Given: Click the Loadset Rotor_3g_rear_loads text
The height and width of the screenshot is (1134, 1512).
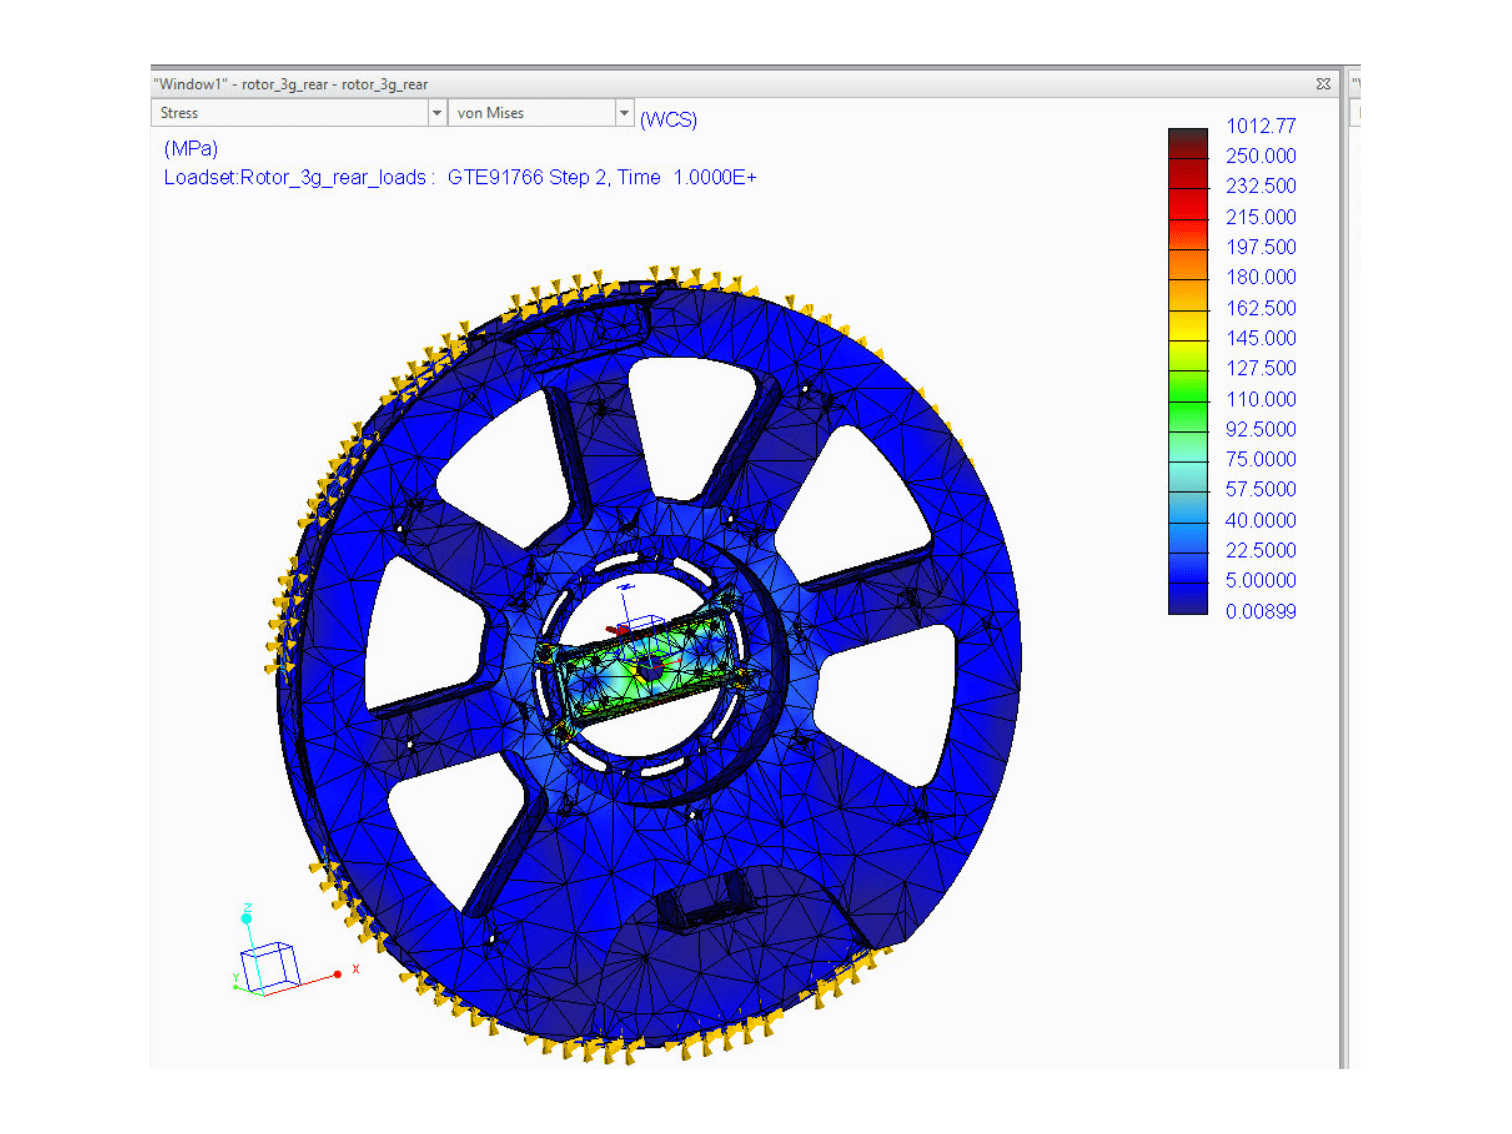Looking at the screenshot, I should 299,178.
